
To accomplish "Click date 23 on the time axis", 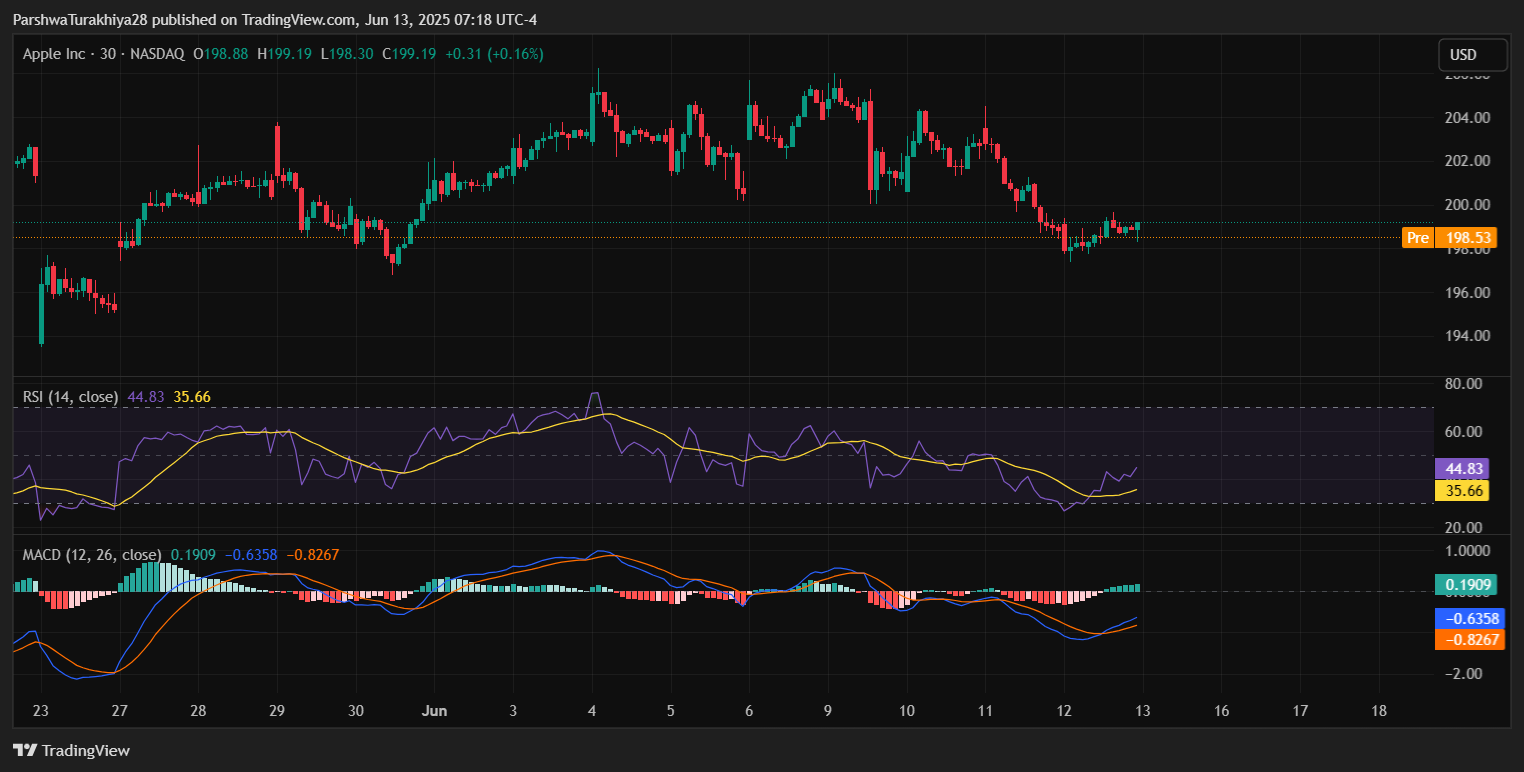I will tap(41, 711).
